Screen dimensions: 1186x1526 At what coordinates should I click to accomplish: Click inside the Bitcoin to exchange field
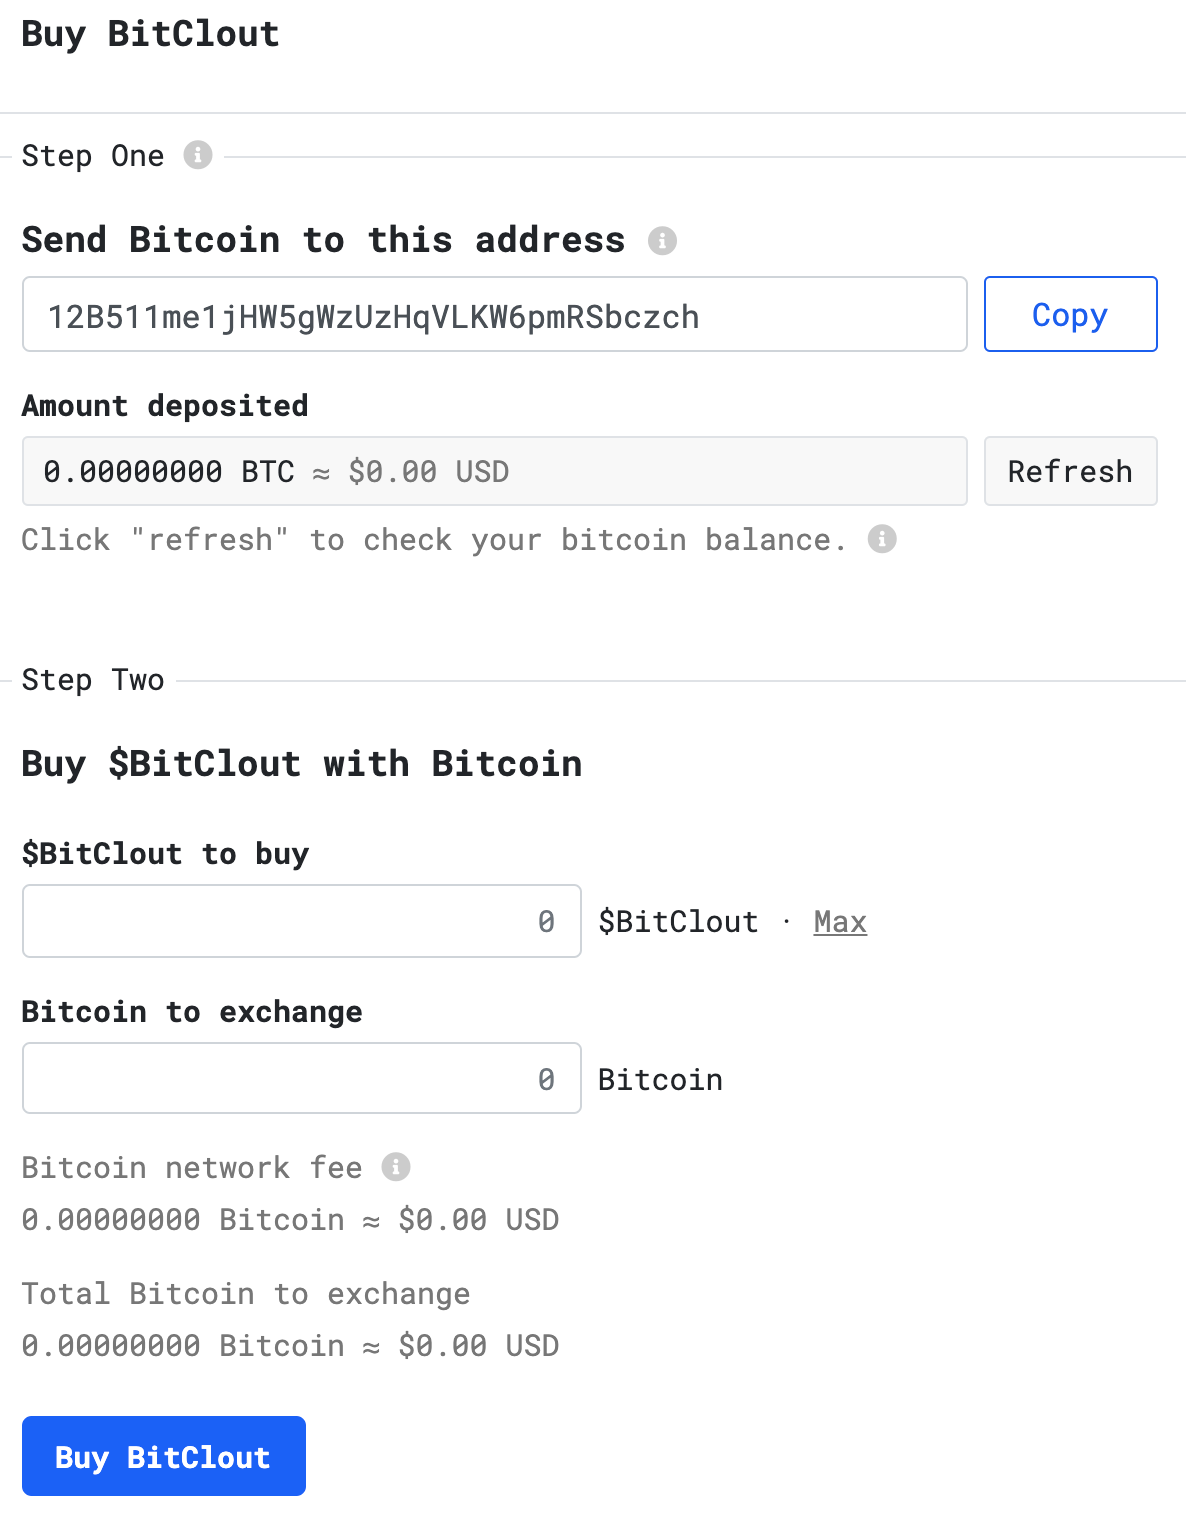pos(300,1078)
